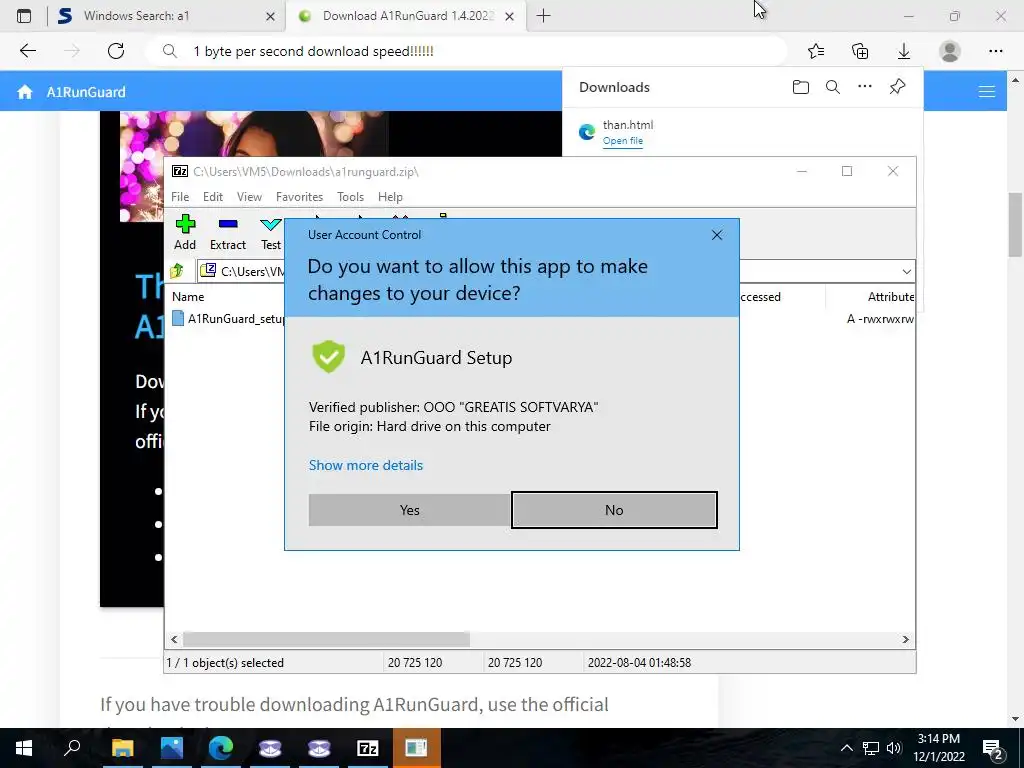This screenshot has width=1024, height=768.
Task: Open the 7-Zip File menu
Action: (x=180, y=197)
